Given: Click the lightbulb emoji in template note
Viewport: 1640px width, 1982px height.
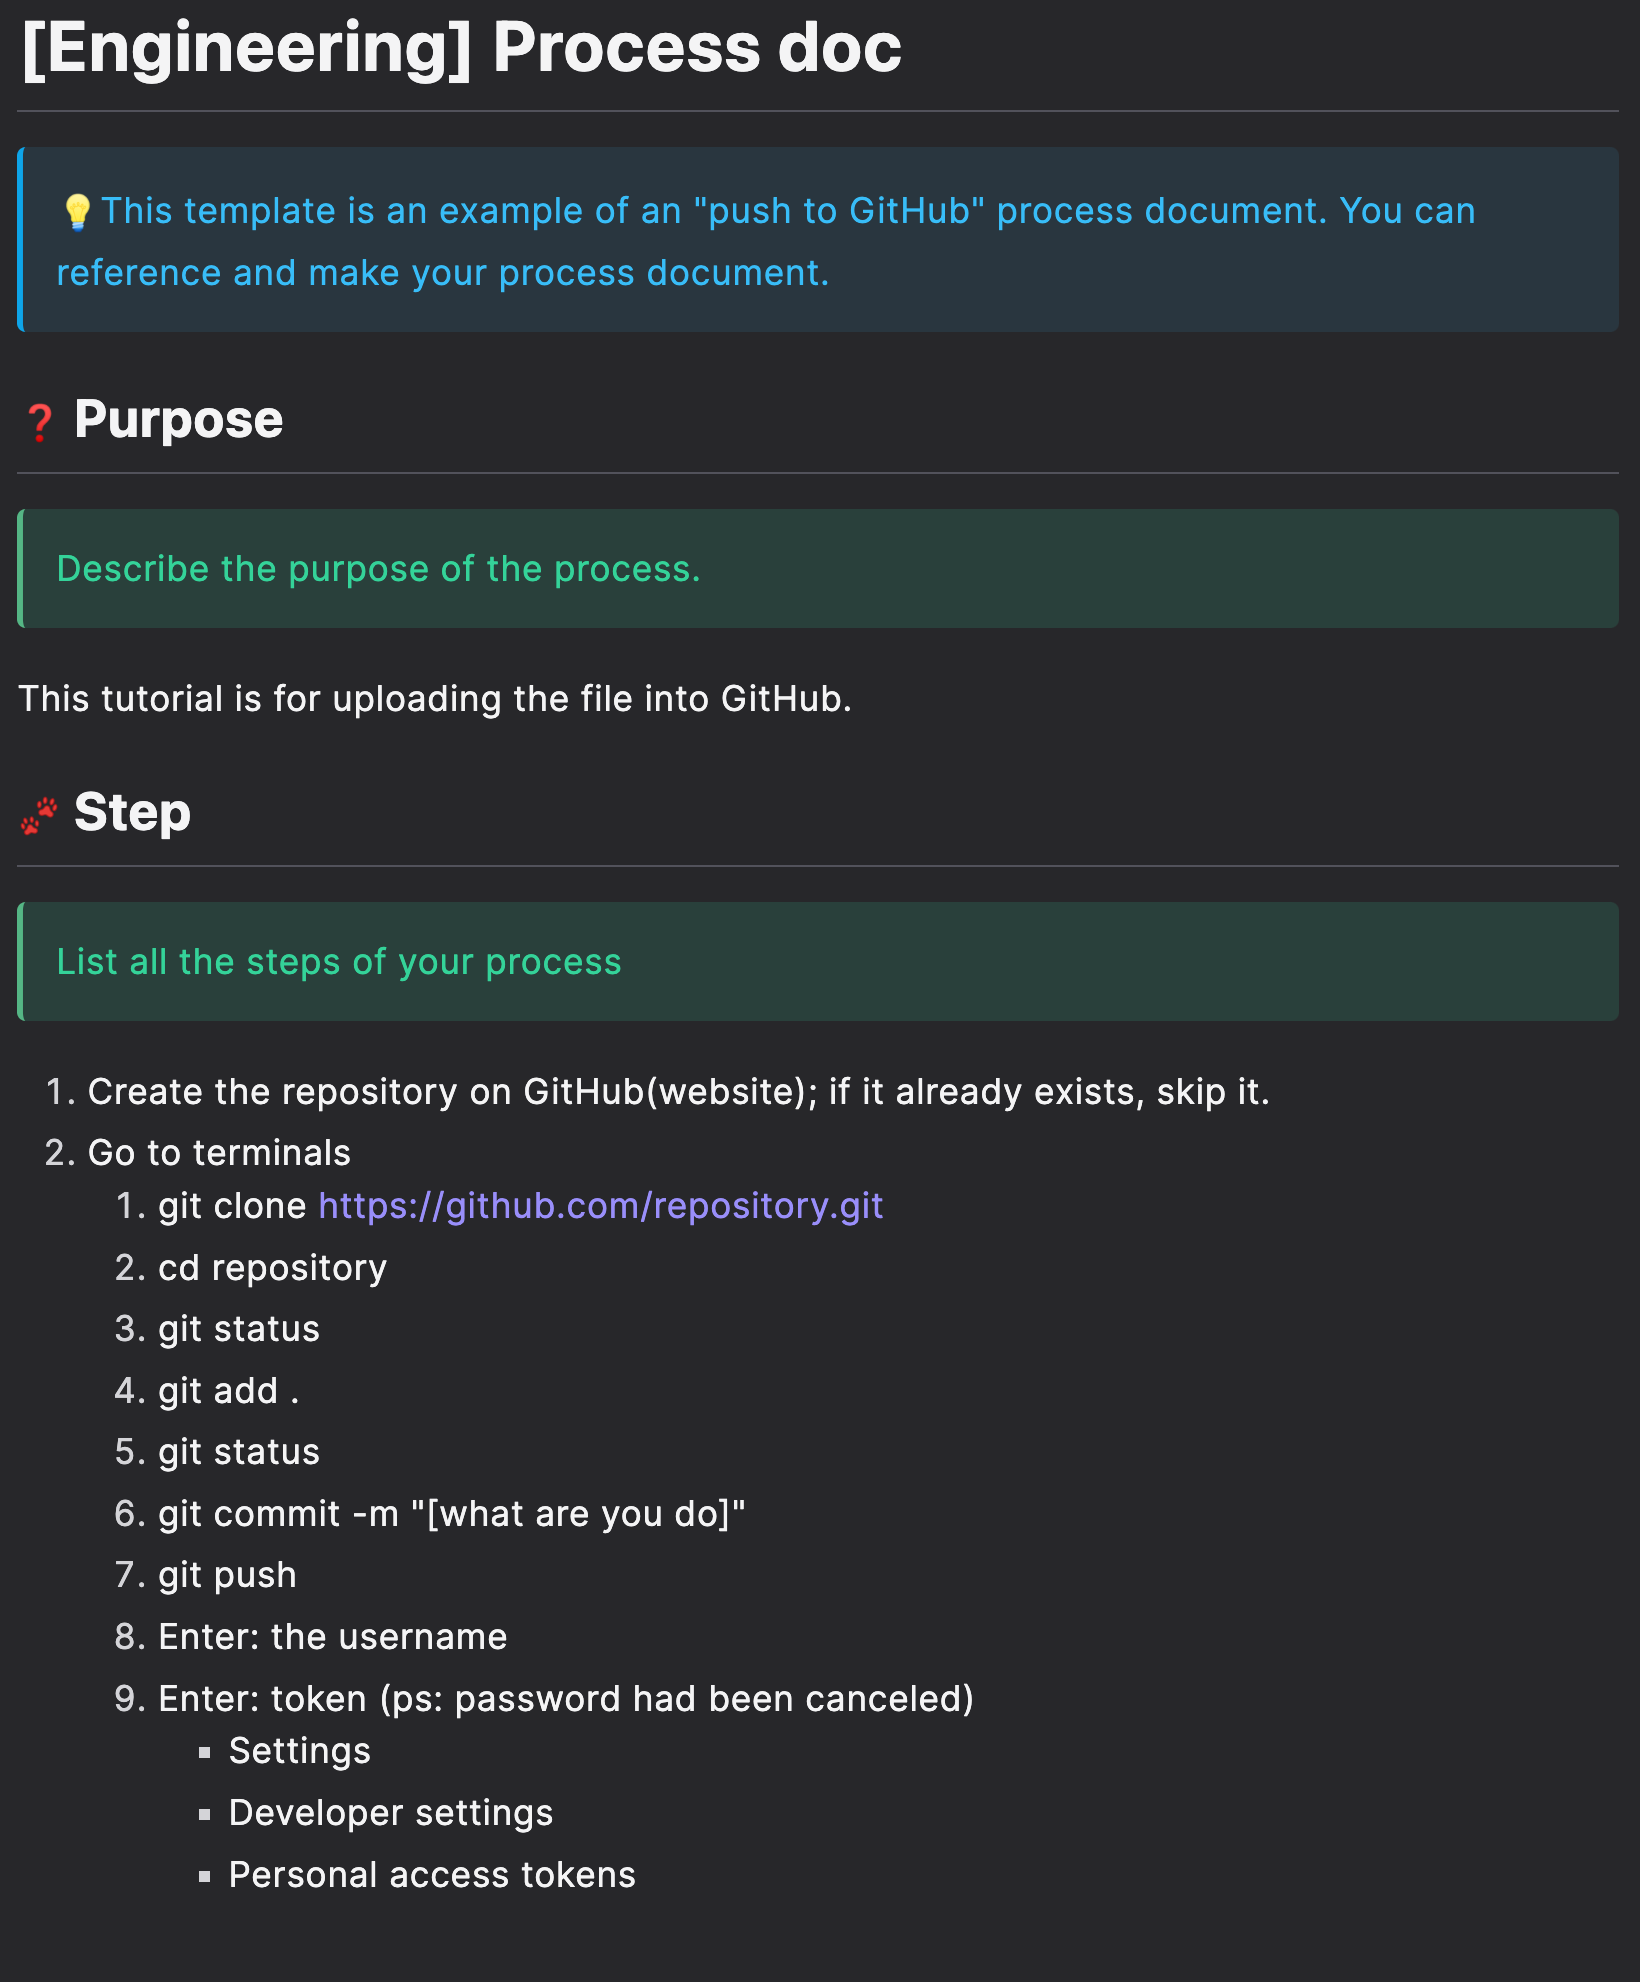Looking at the screenshot, I should click(x=77, y=212).
